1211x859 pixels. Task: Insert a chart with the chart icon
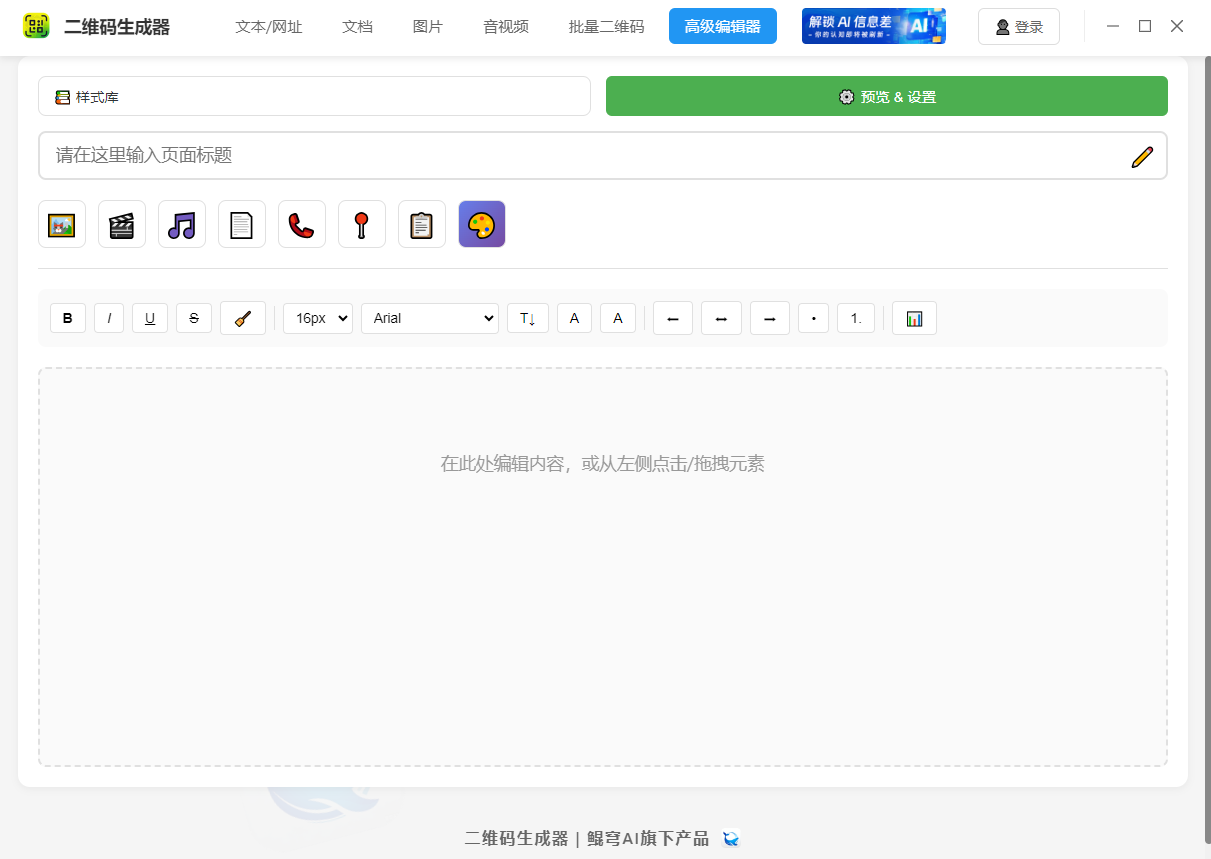coord(914,317)
